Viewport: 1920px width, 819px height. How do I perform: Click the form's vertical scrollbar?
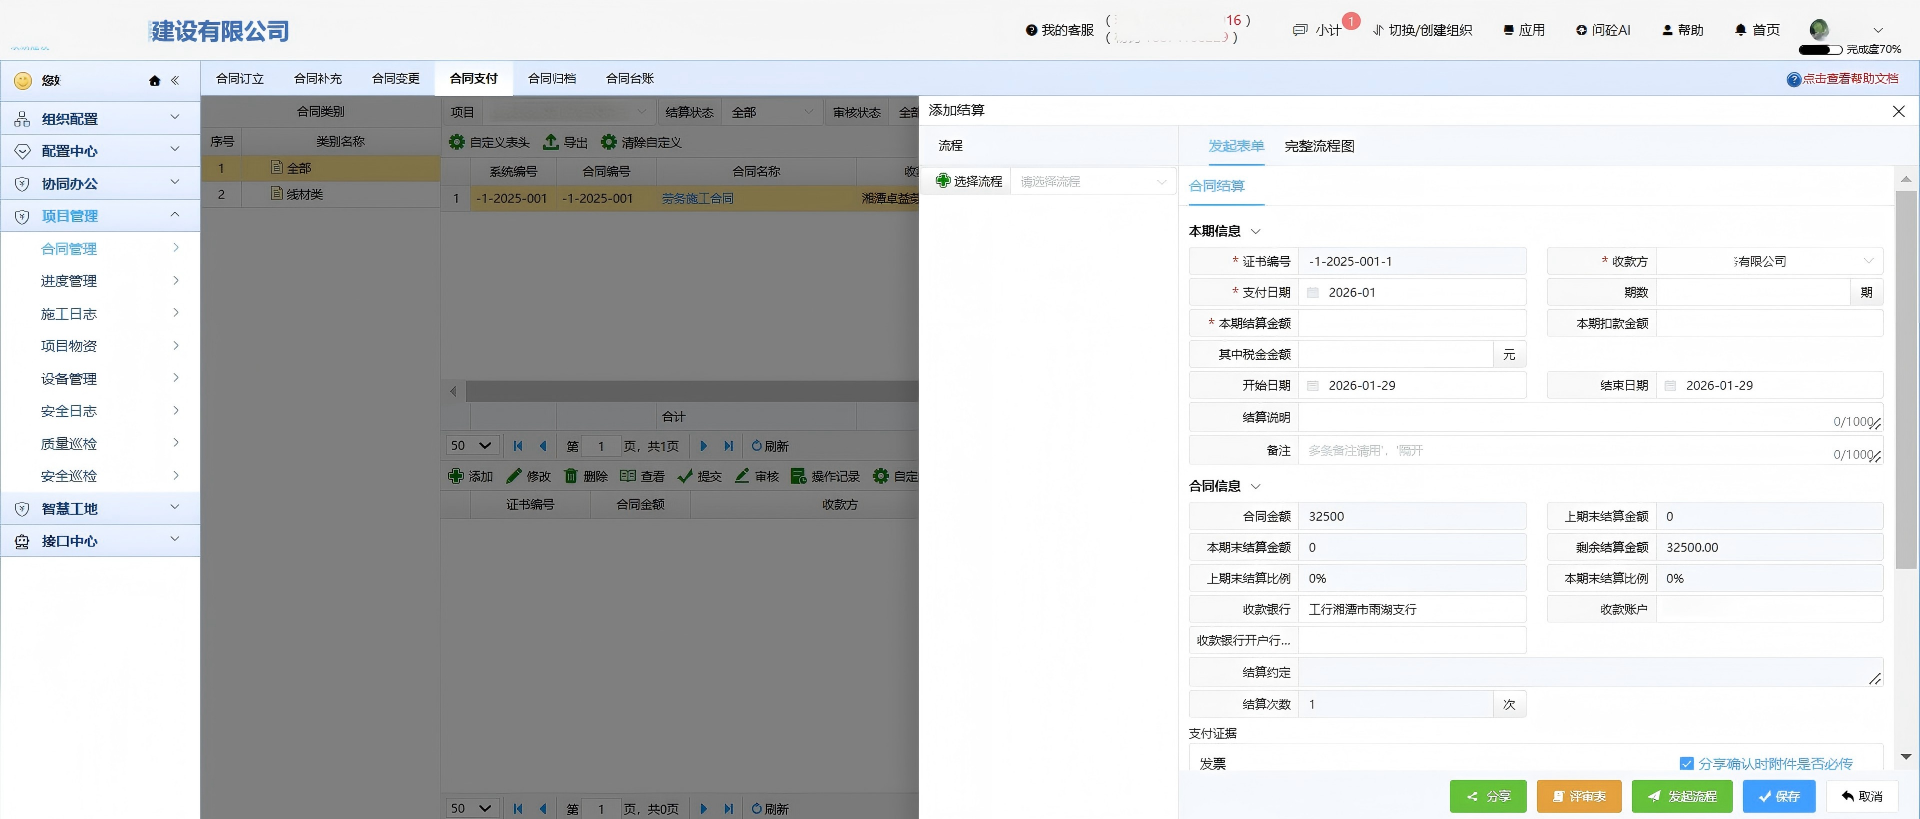(x=1905, y=380)
